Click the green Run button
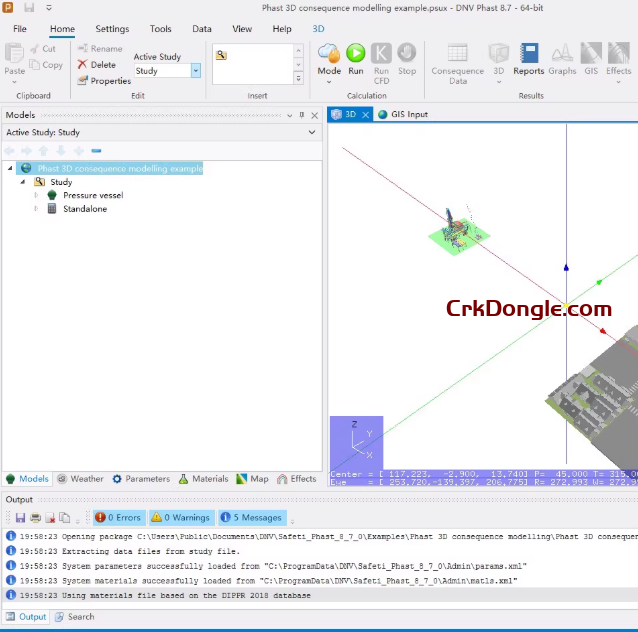This screenshot has height=632, width=638. [x=356, y=59]
